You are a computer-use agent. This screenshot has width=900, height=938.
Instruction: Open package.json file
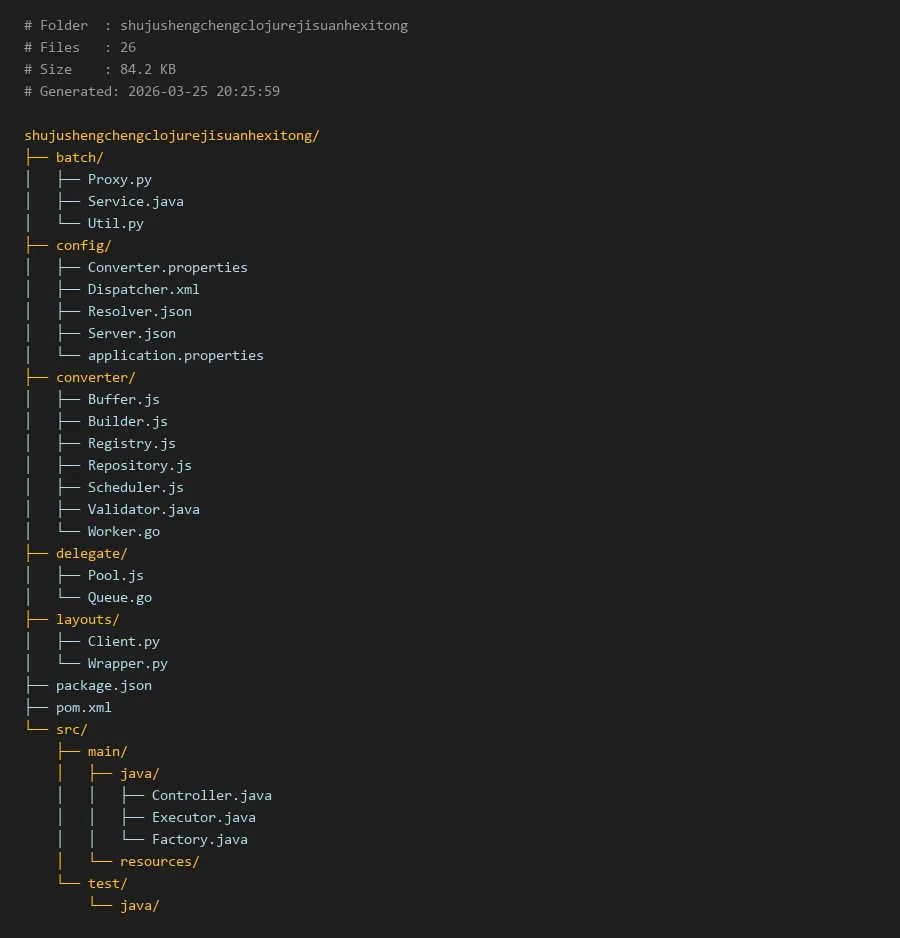(103, 685)
